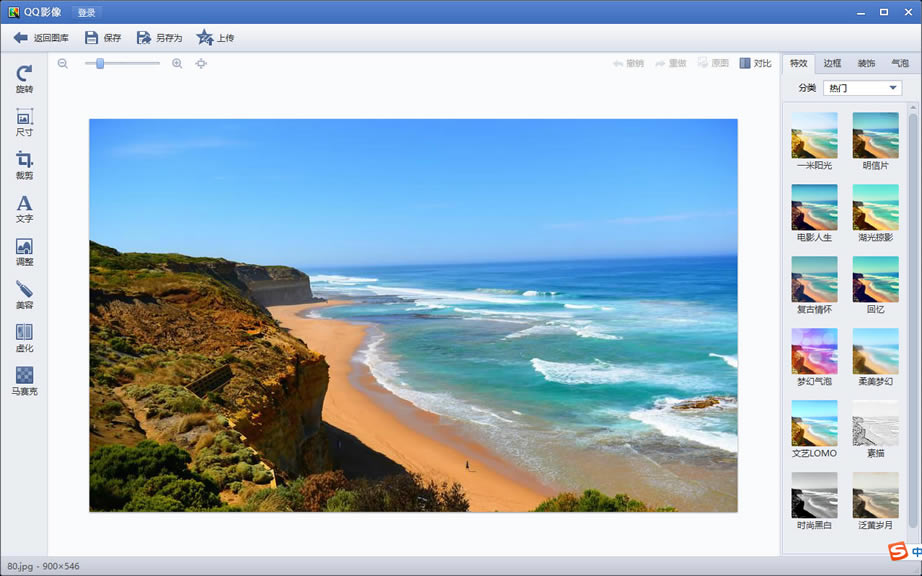Click the zoom in magnifier icon
Image resolution: width=922 pixels, height=576 pixels.
pos(177,63)
